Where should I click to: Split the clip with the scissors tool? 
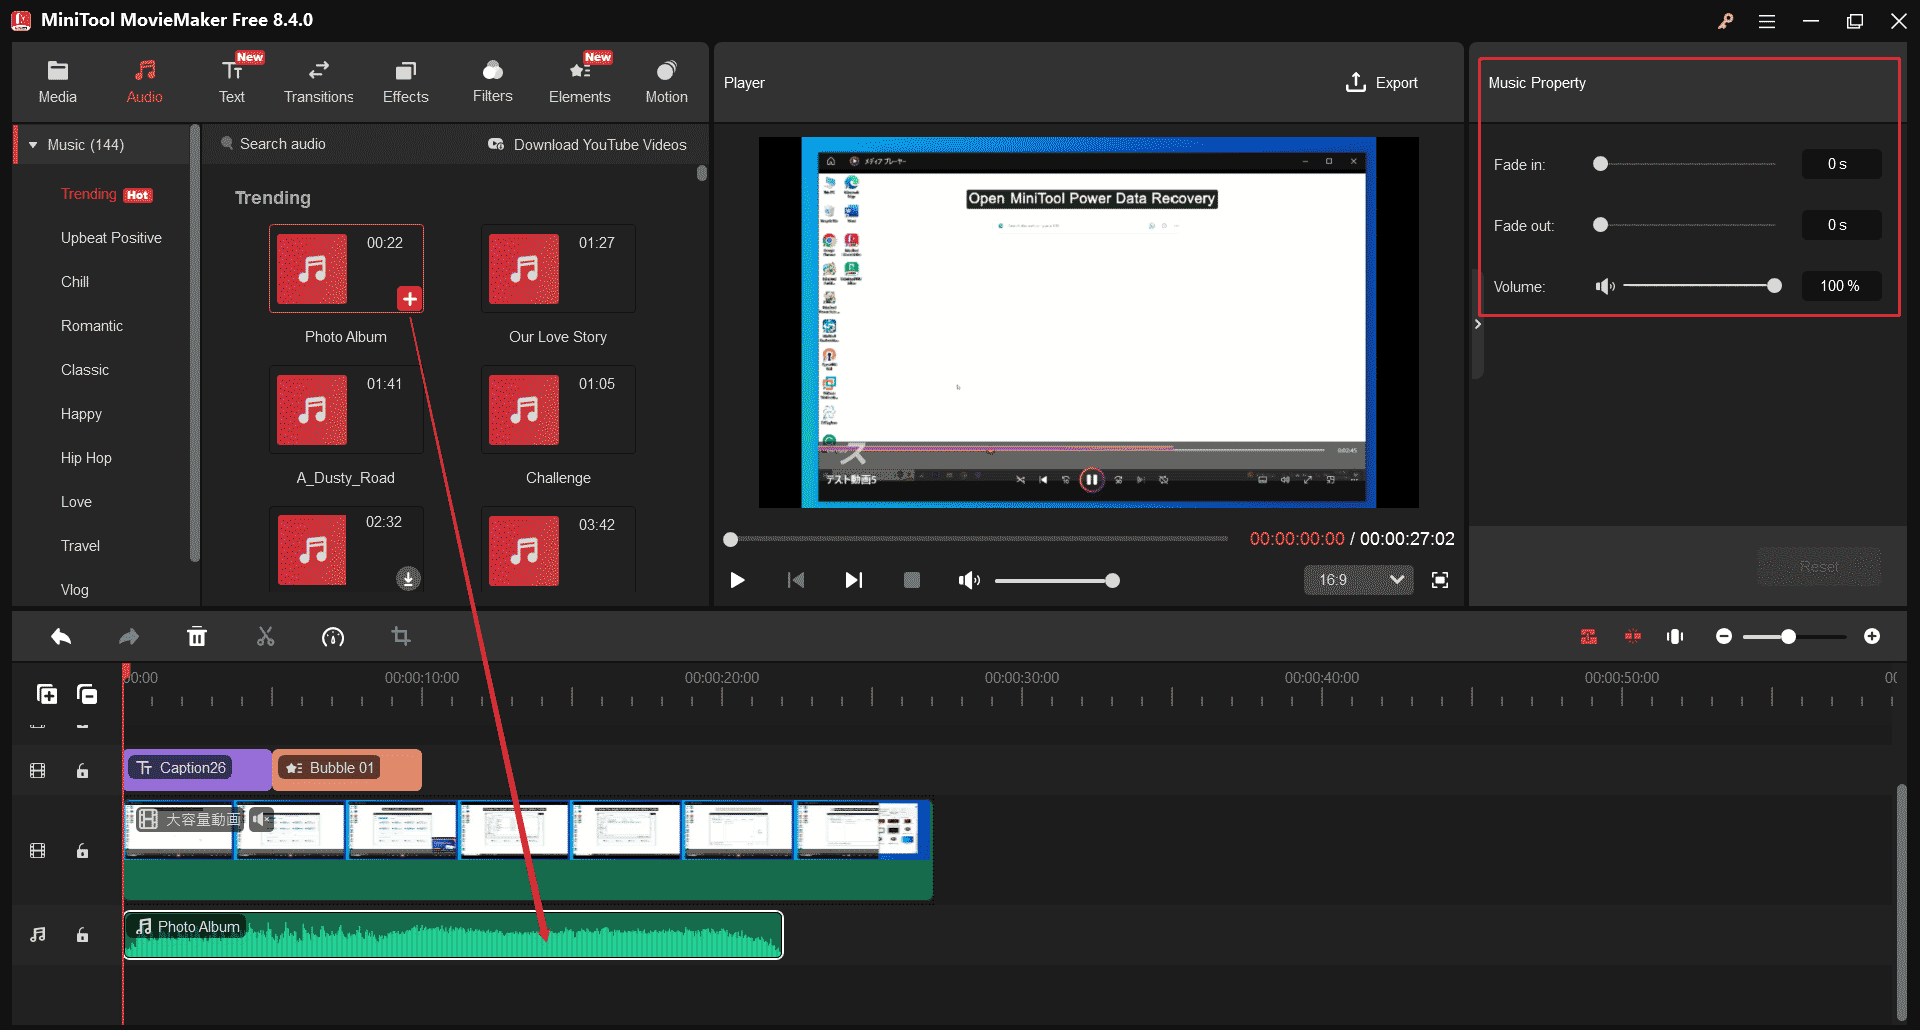(265, 636)
